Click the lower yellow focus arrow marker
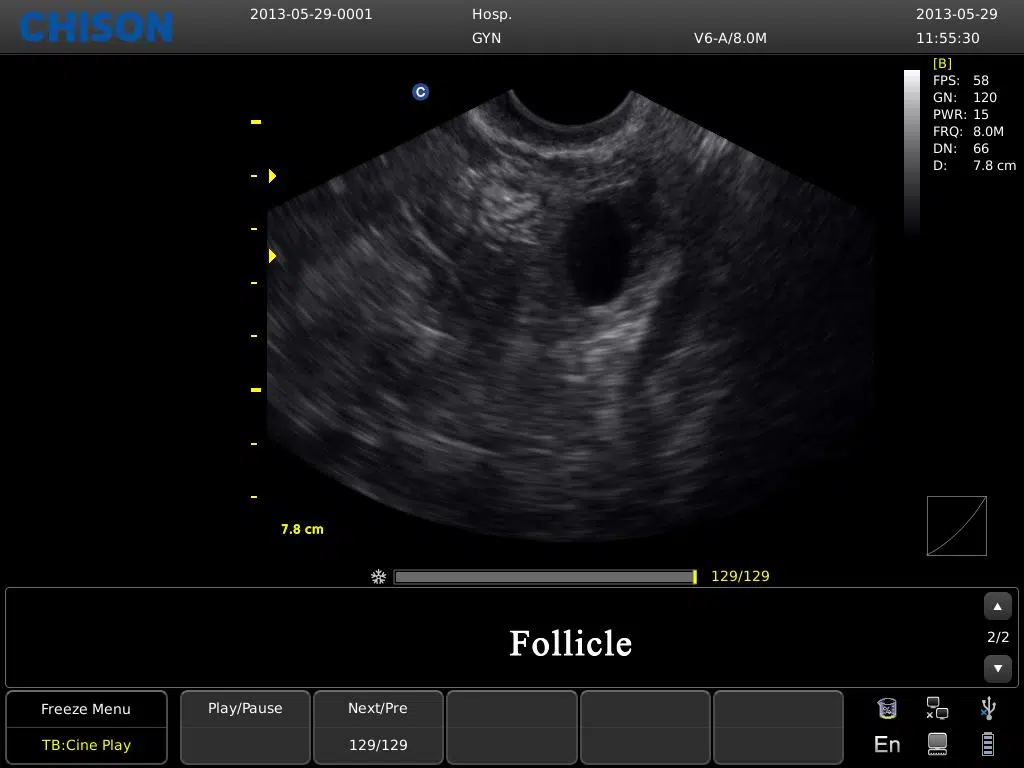 click(272, 256)
